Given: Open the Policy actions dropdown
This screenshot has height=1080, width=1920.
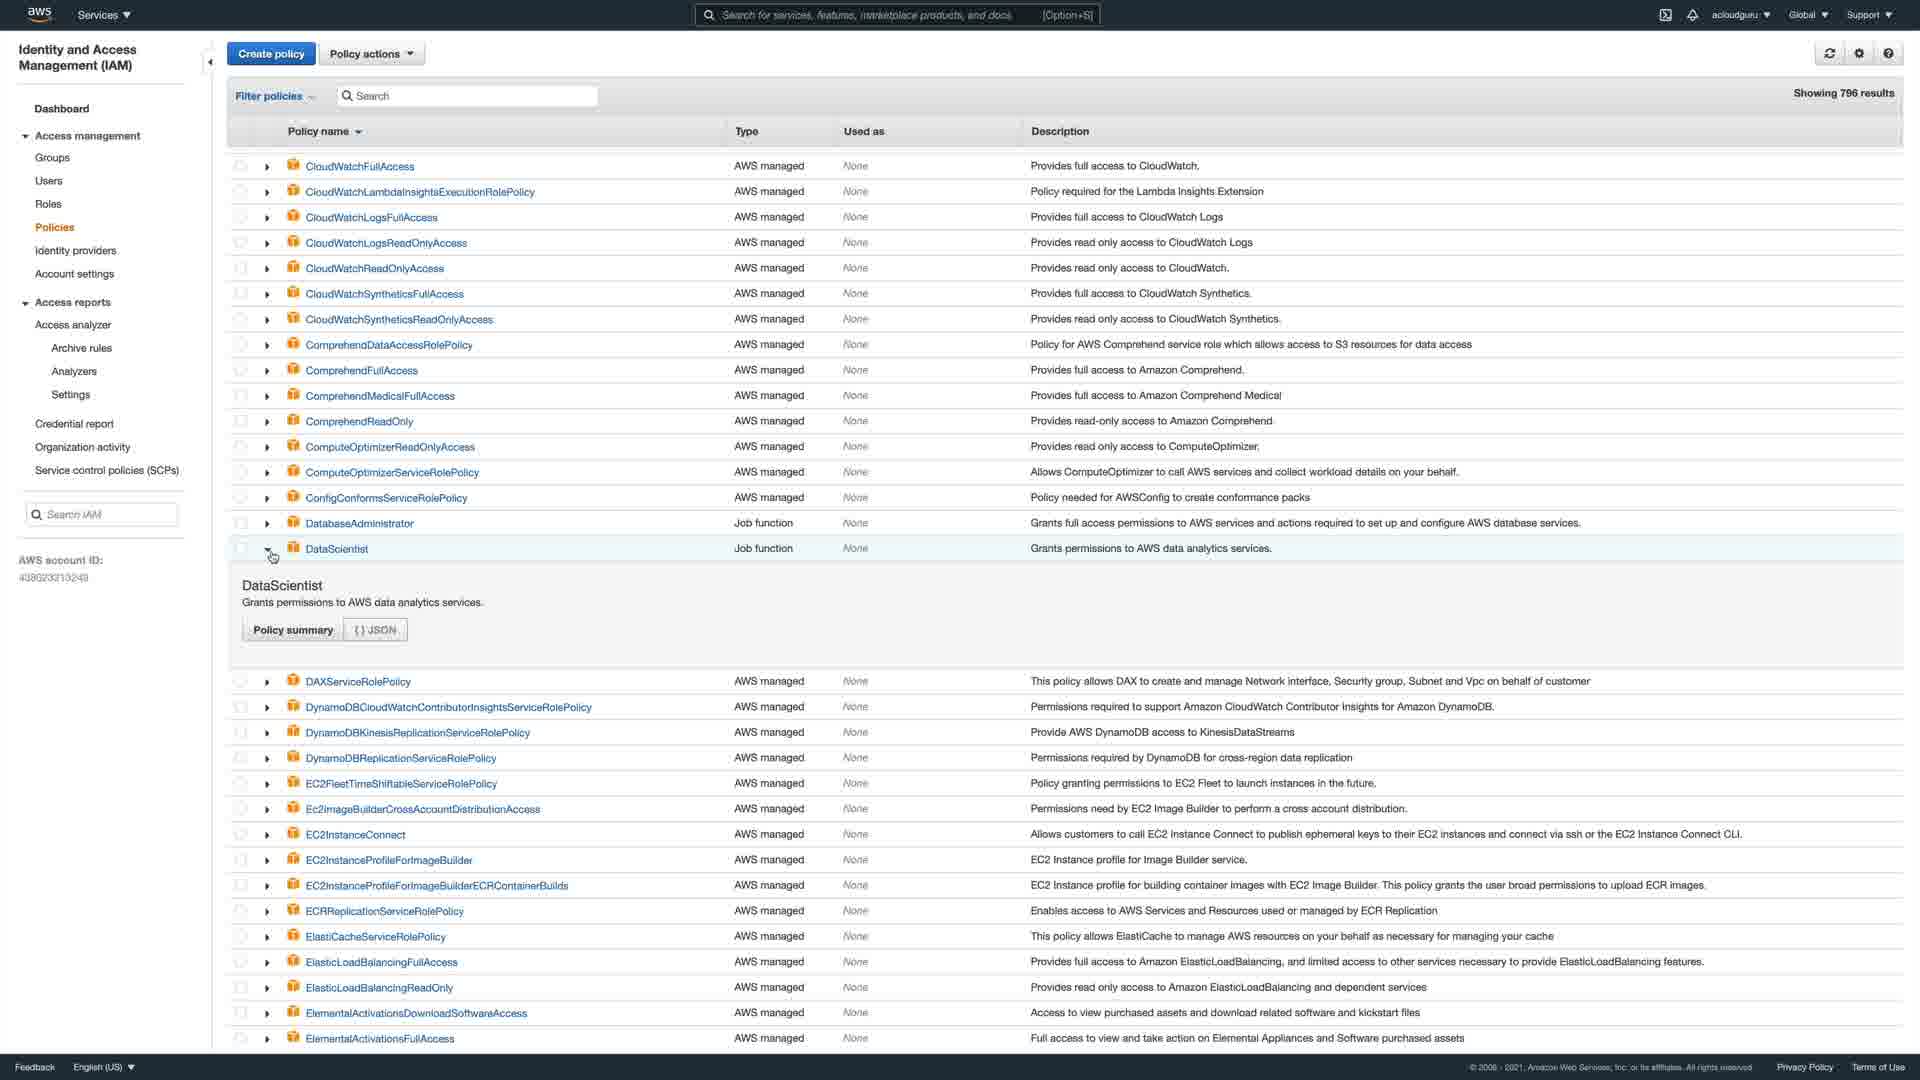Looking at the screenshot, I should coord(371,54).
